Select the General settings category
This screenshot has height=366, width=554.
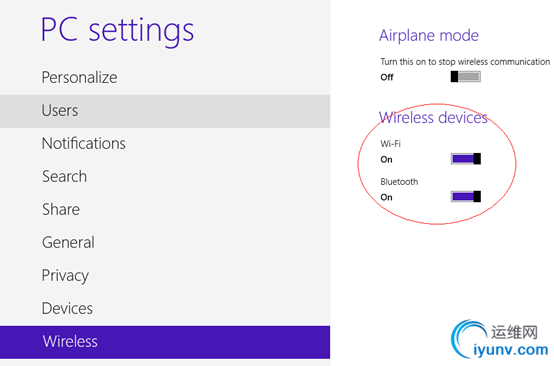165,242
